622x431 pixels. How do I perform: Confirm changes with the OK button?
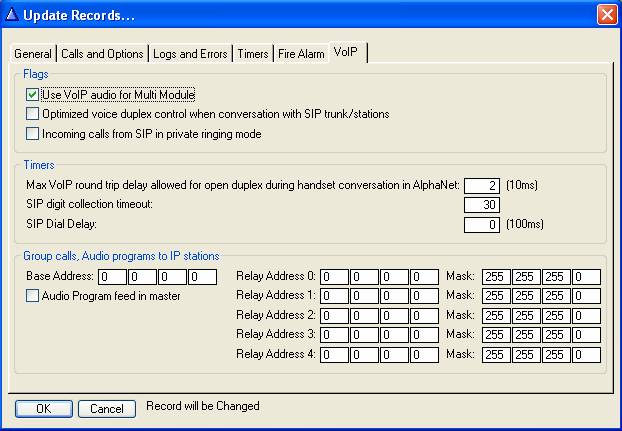pos(44,408)
